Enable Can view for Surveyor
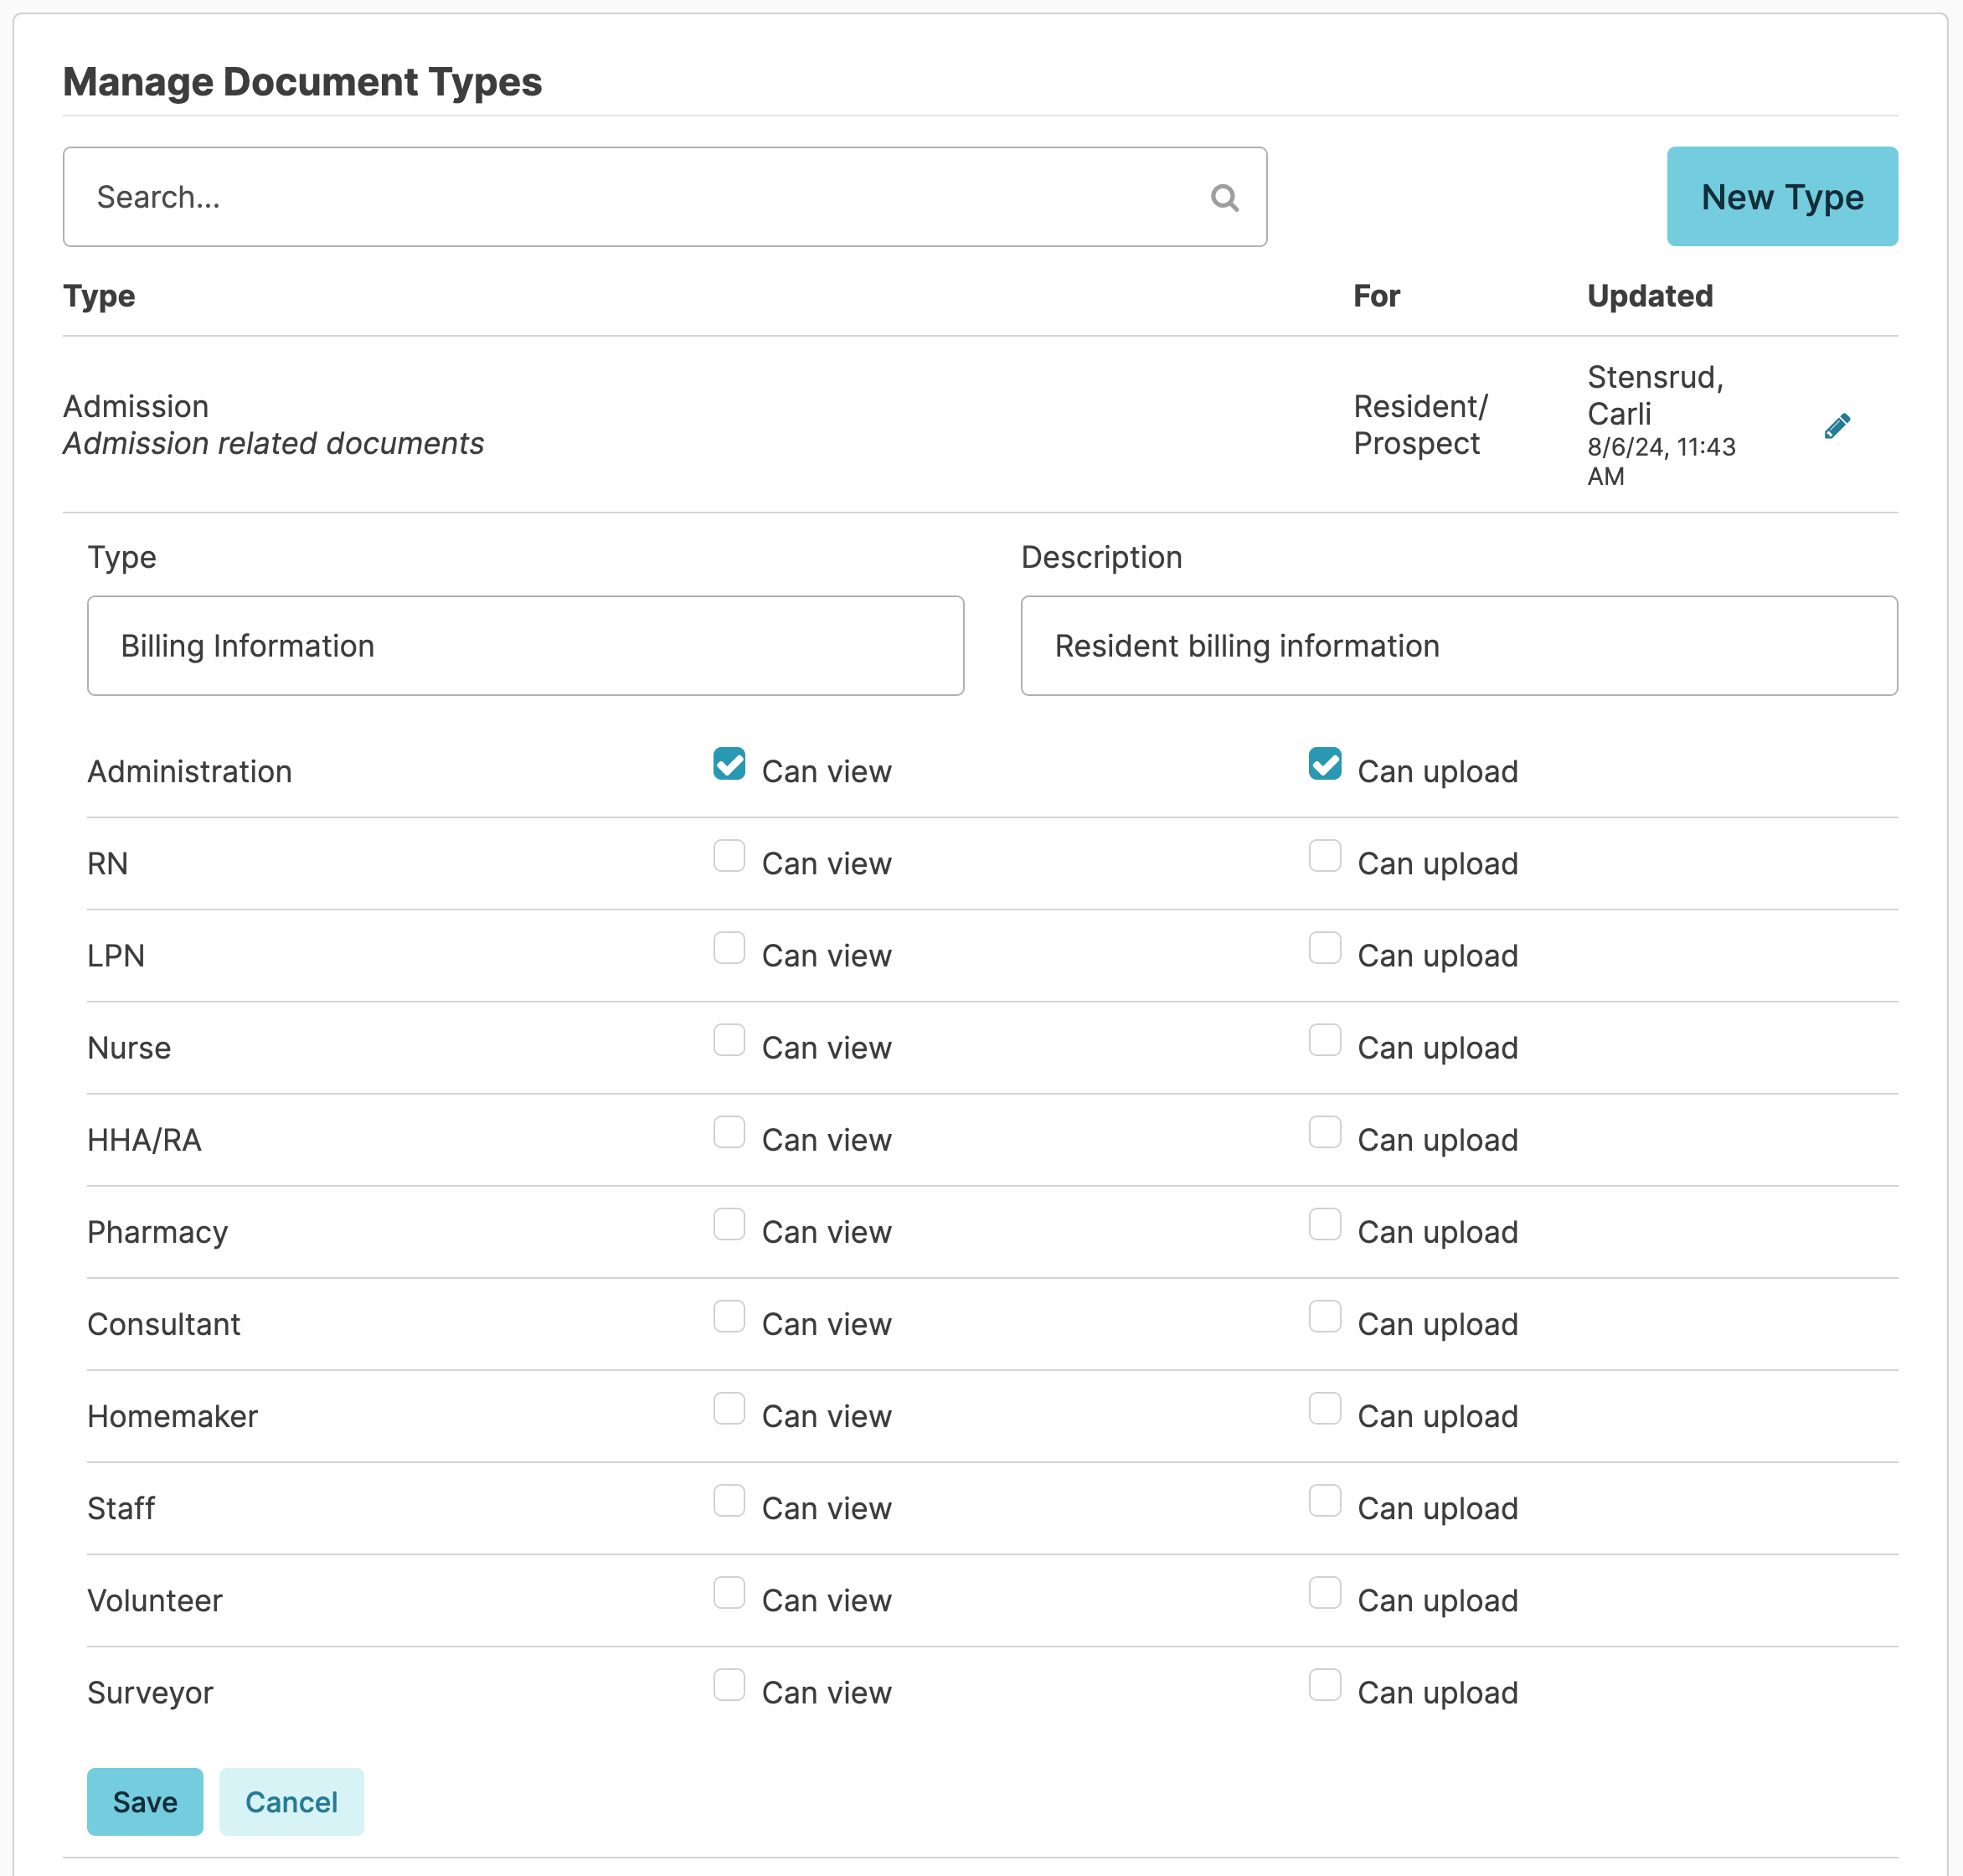This screenshot has height=1876, width=1963. point(729,1684)
